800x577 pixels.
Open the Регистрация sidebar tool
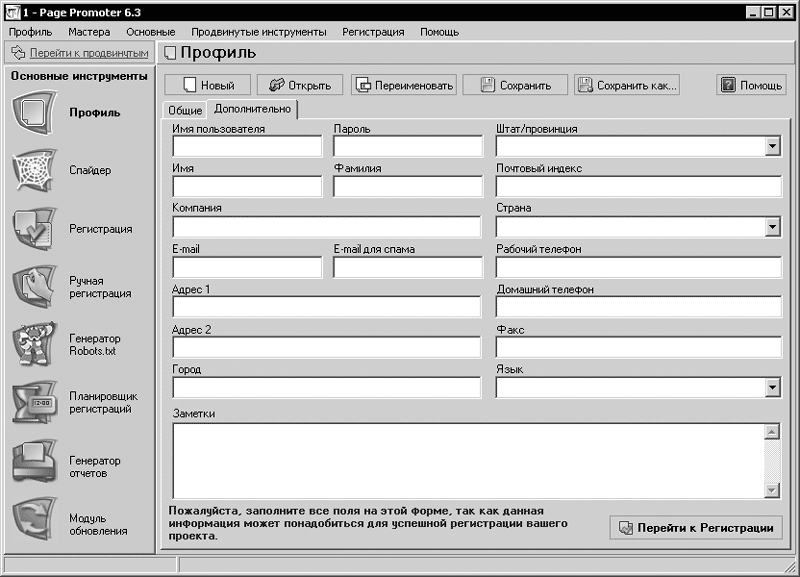(x=35, y=229)
